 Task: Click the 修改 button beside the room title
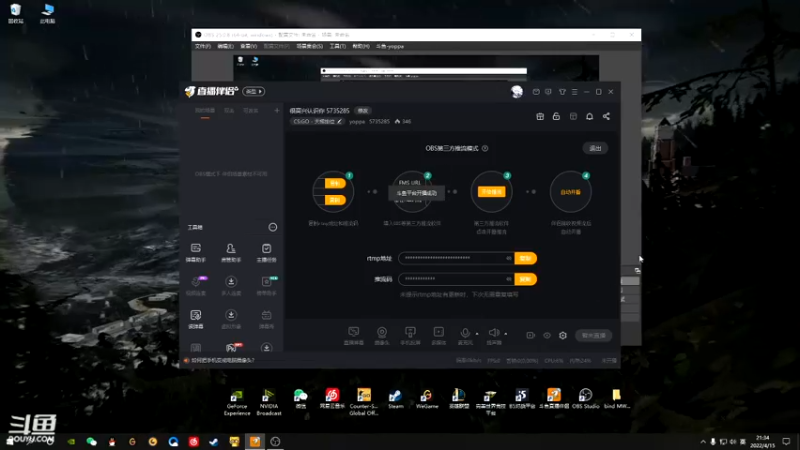(x=363, y=111)
